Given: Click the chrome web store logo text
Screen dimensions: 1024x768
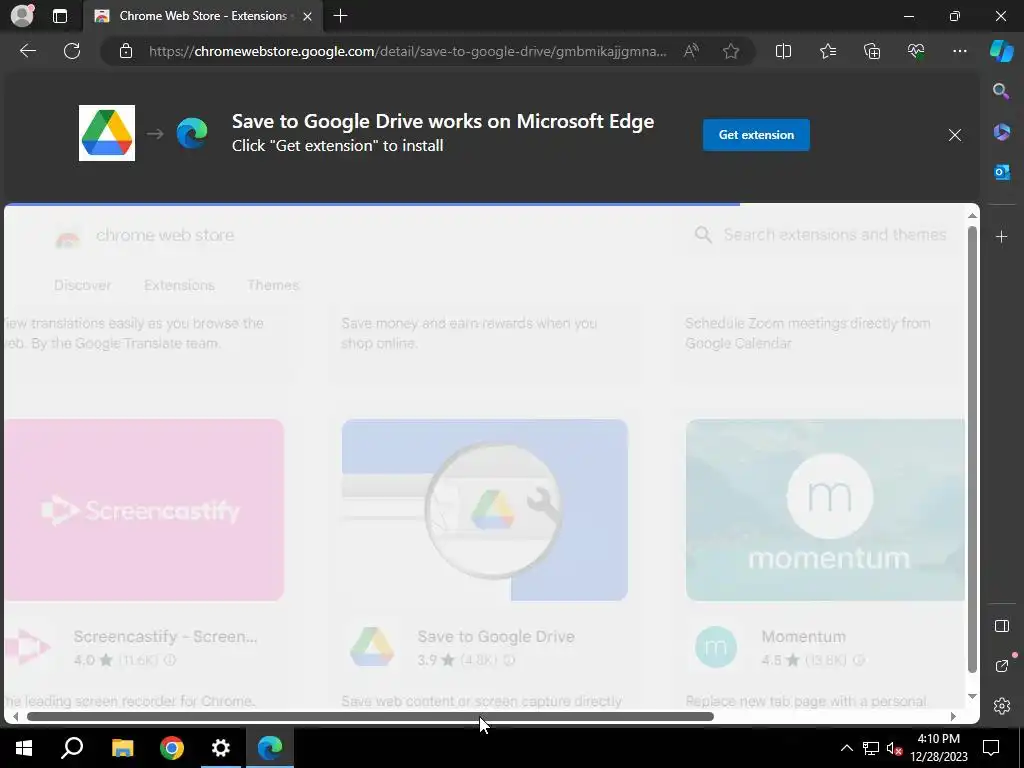Looking at the screenshot, I should [165, 235].
